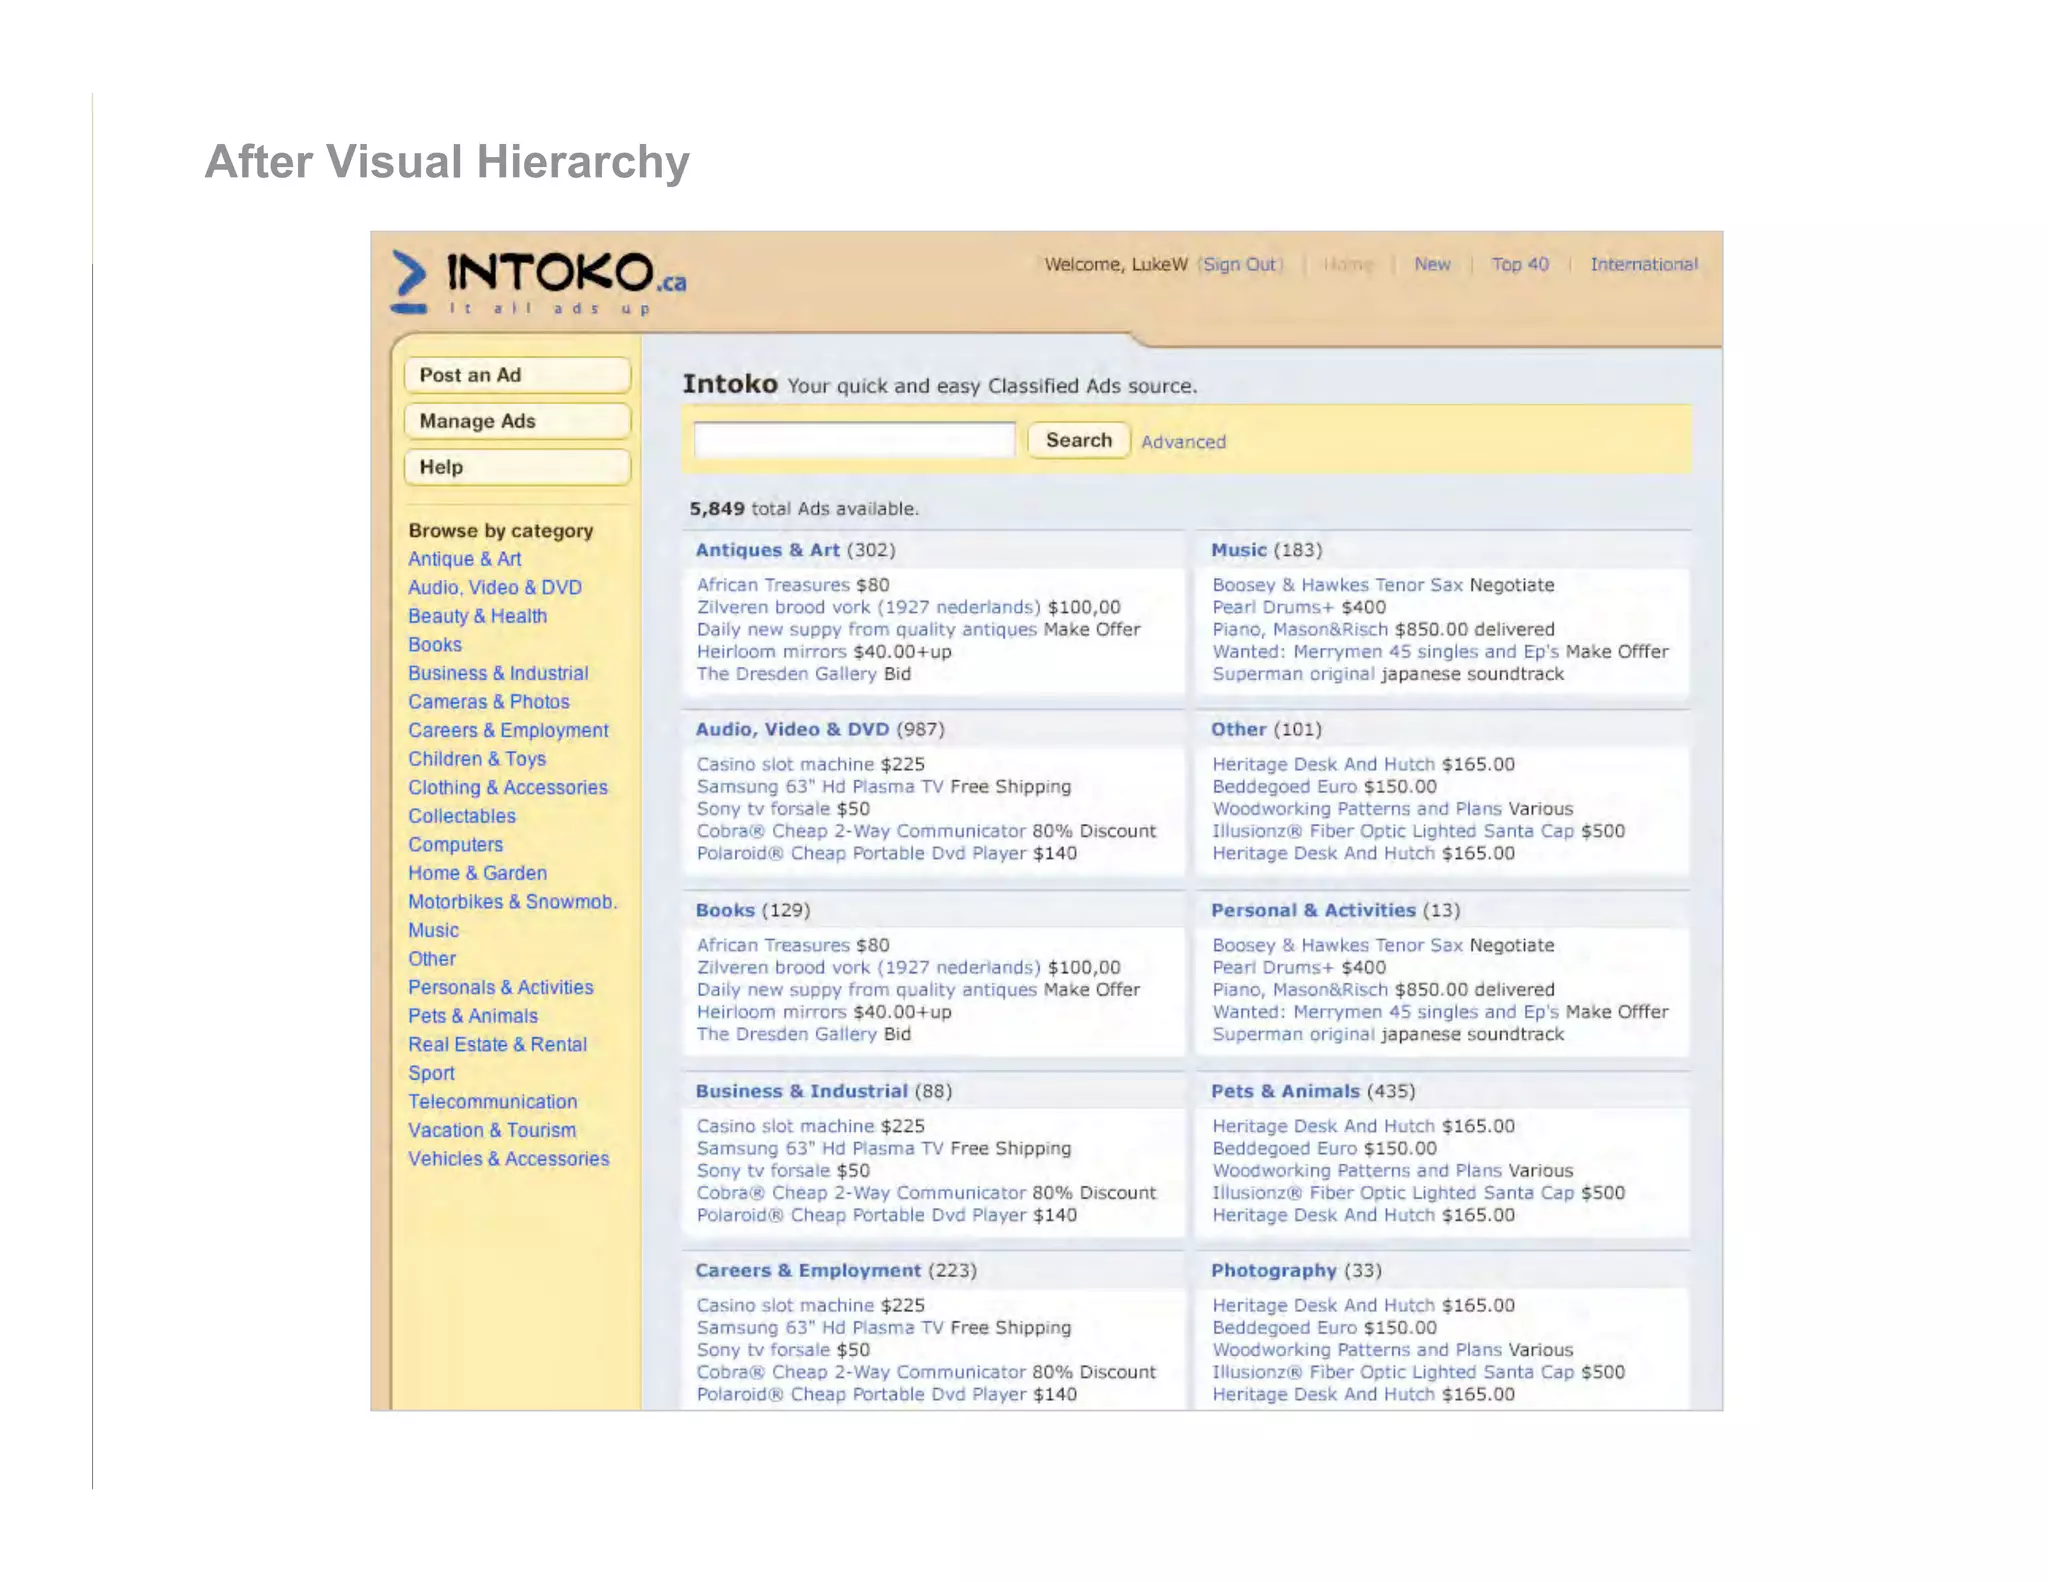Browse Vehicles & Accessories category

click(508, 1158)
